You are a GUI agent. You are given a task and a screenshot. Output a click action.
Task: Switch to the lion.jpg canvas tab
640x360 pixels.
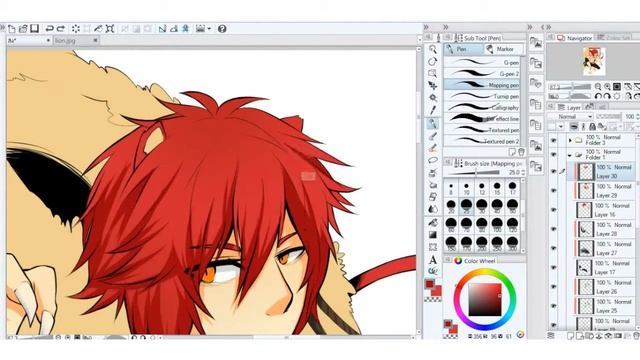[x=76, y=40]
